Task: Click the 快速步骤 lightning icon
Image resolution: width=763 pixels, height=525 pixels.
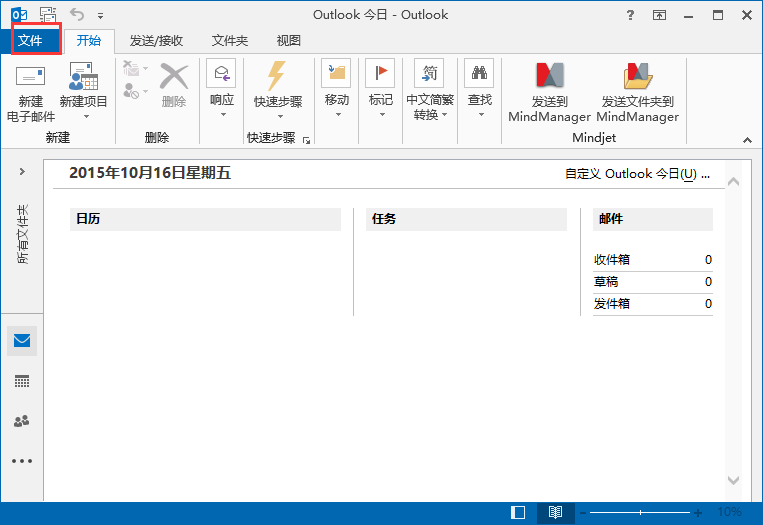Action: (x=277, y=75)
